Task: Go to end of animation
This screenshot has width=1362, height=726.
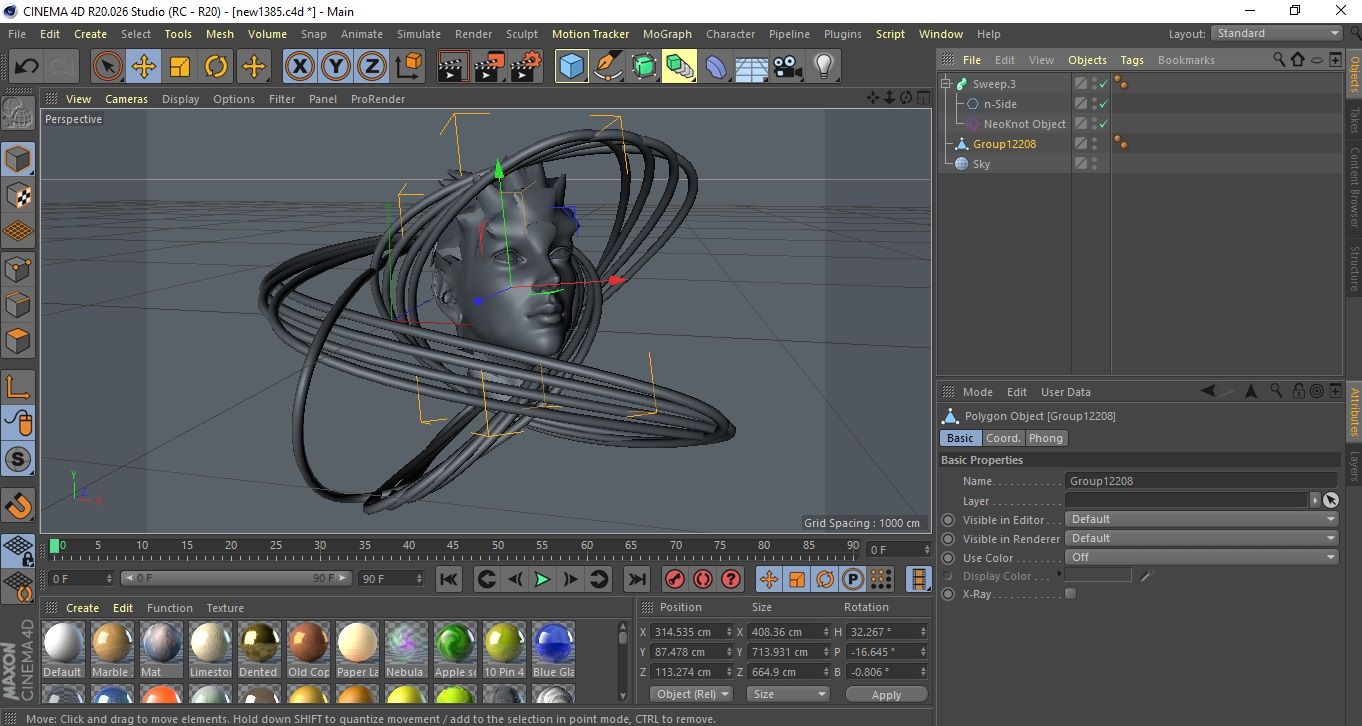Action: click(636, 579)
